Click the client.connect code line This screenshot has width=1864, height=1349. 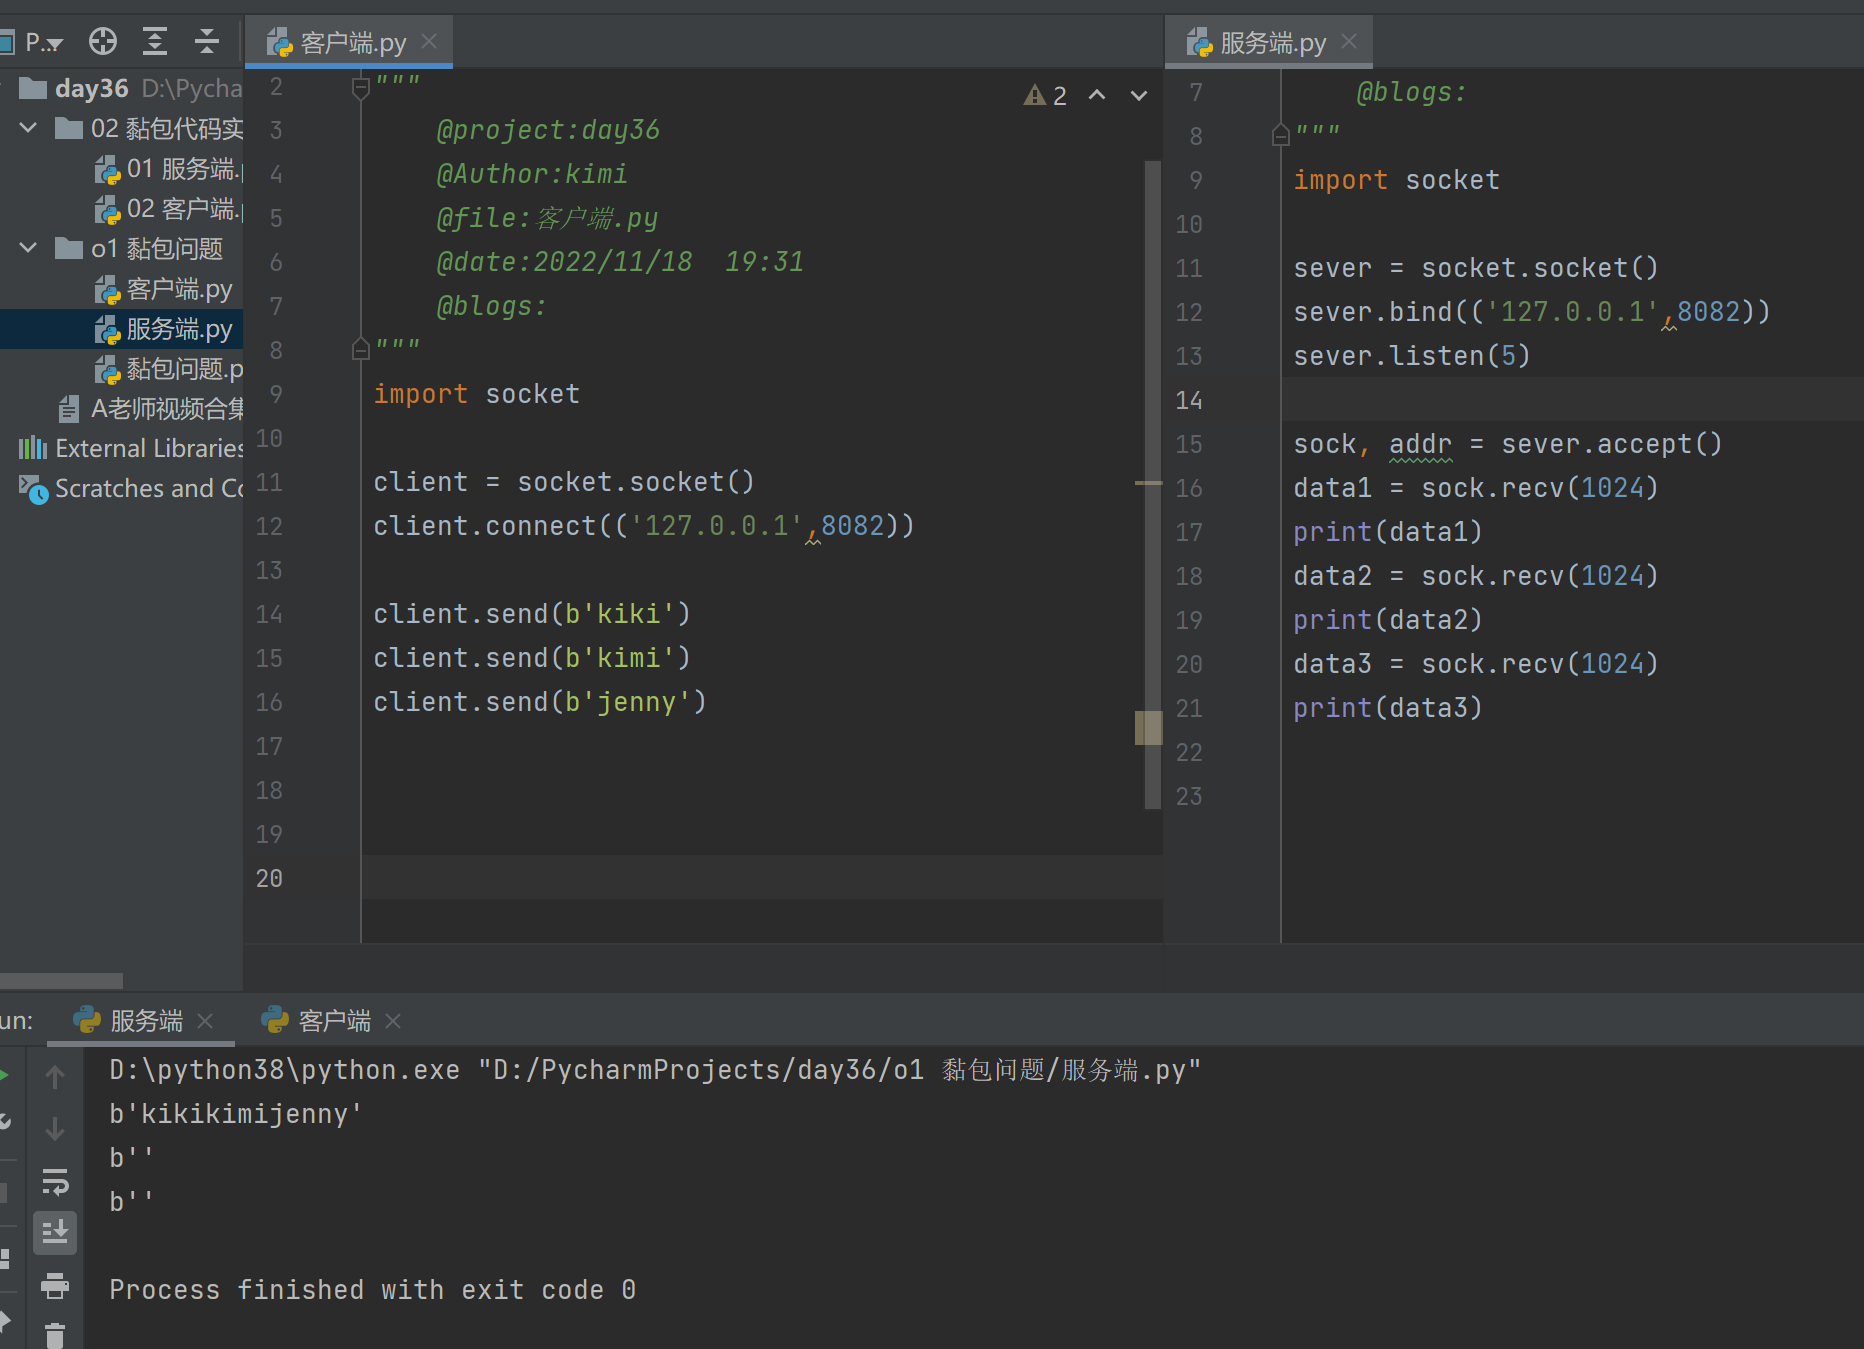pos(644,526)
